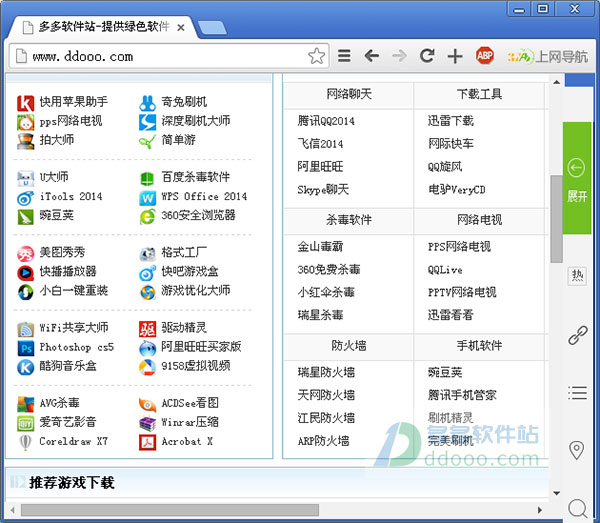Screen dimensions: 600x523
Task: Open 百度杀毒软件 link
Action: 196,177
